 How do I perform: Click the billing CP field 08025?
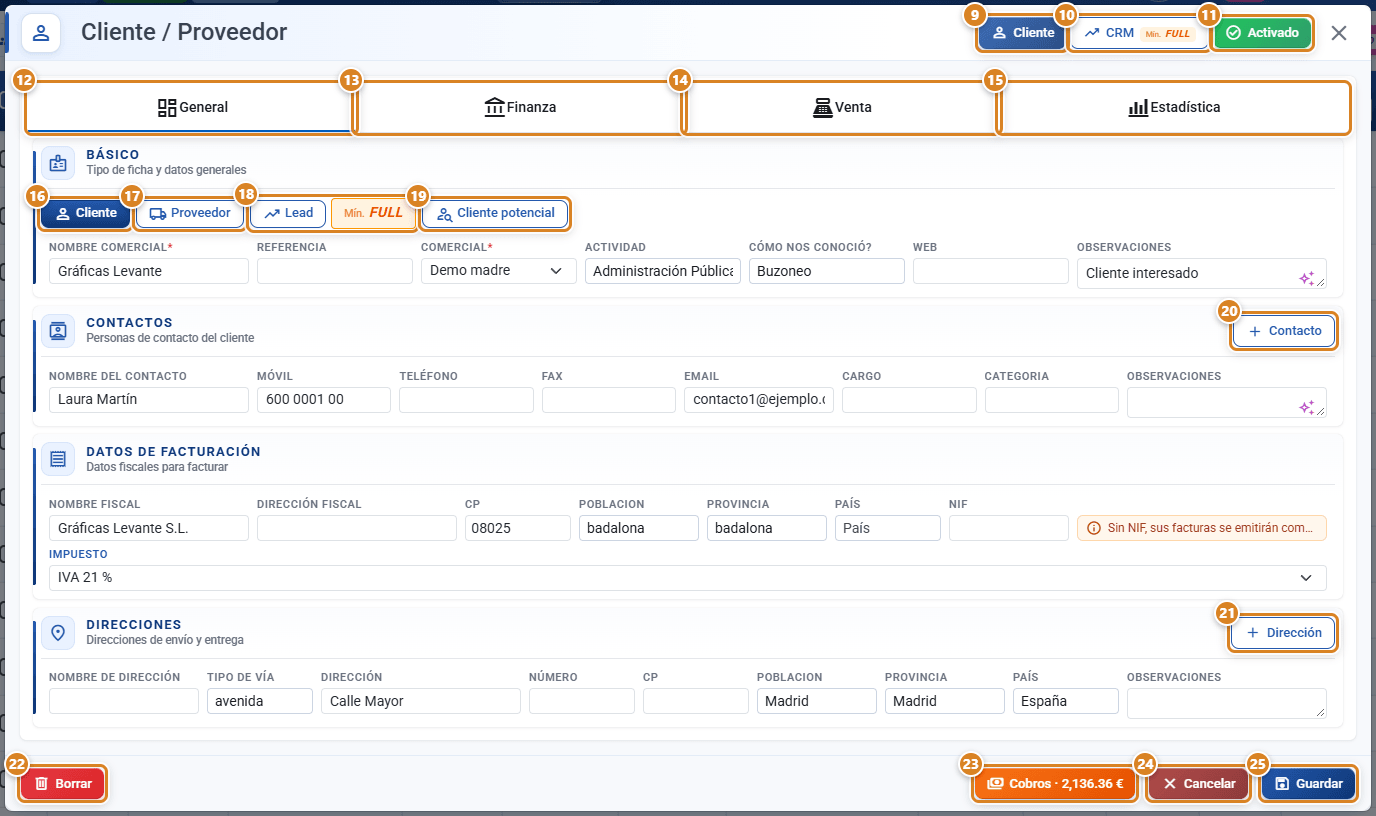(x=518, y=528)
